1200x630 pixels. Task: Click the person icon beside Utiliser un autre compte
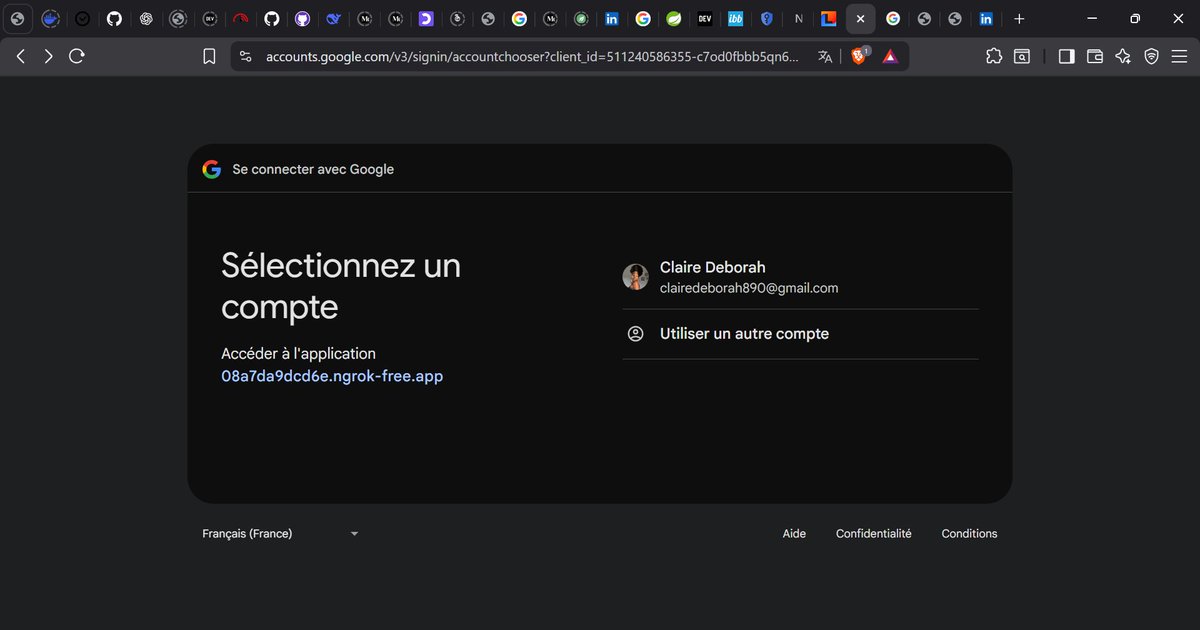[635, 334]
